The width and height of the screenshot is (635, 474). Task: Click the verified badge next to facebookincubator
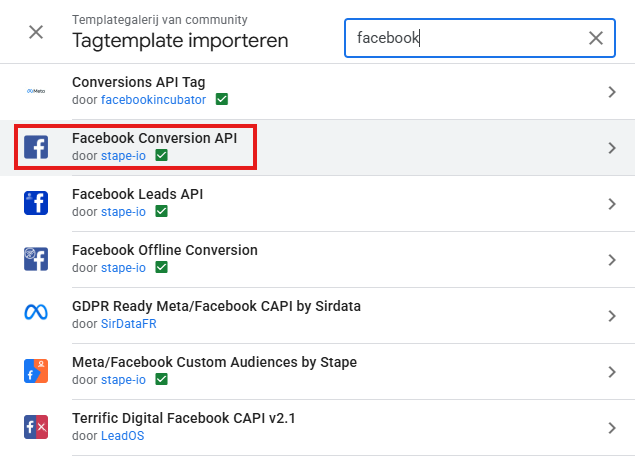[x=222, y=100]
